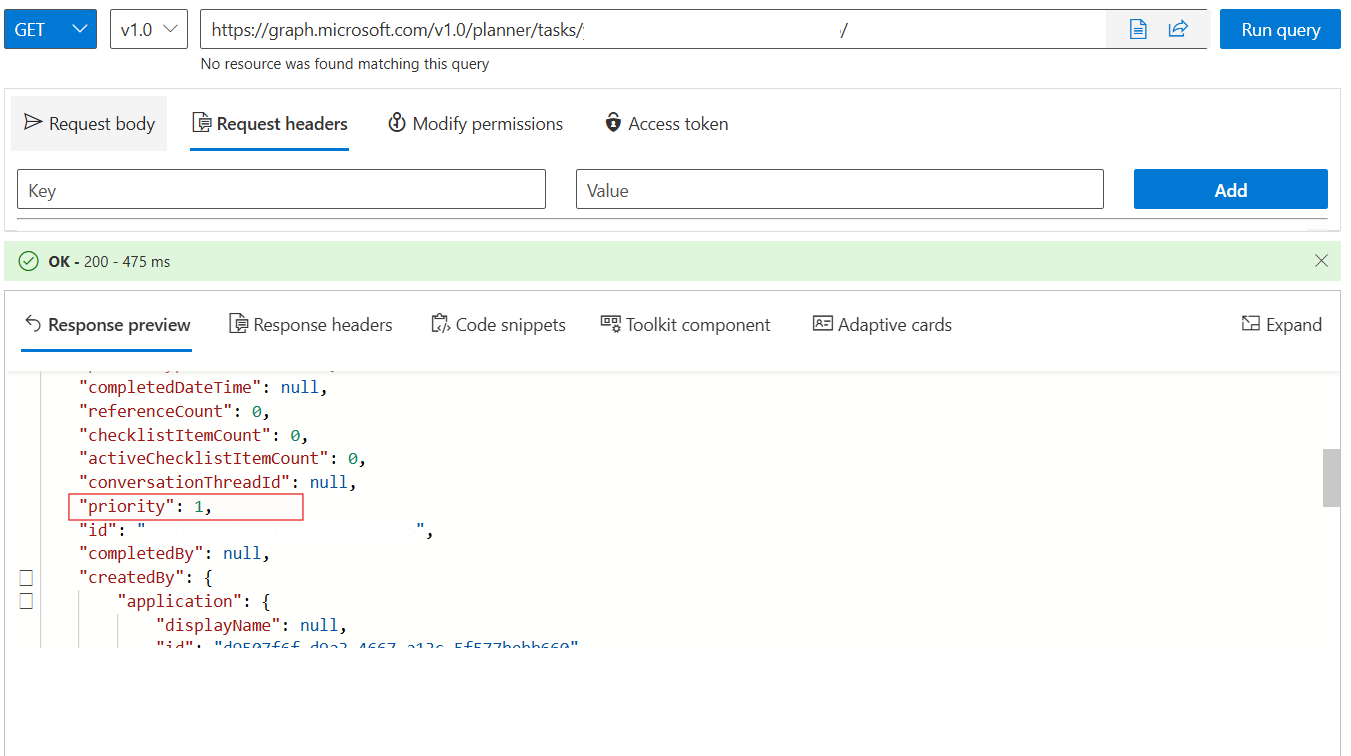
Task: Open the Code snippets tab
Action: [x=498, y=325]
